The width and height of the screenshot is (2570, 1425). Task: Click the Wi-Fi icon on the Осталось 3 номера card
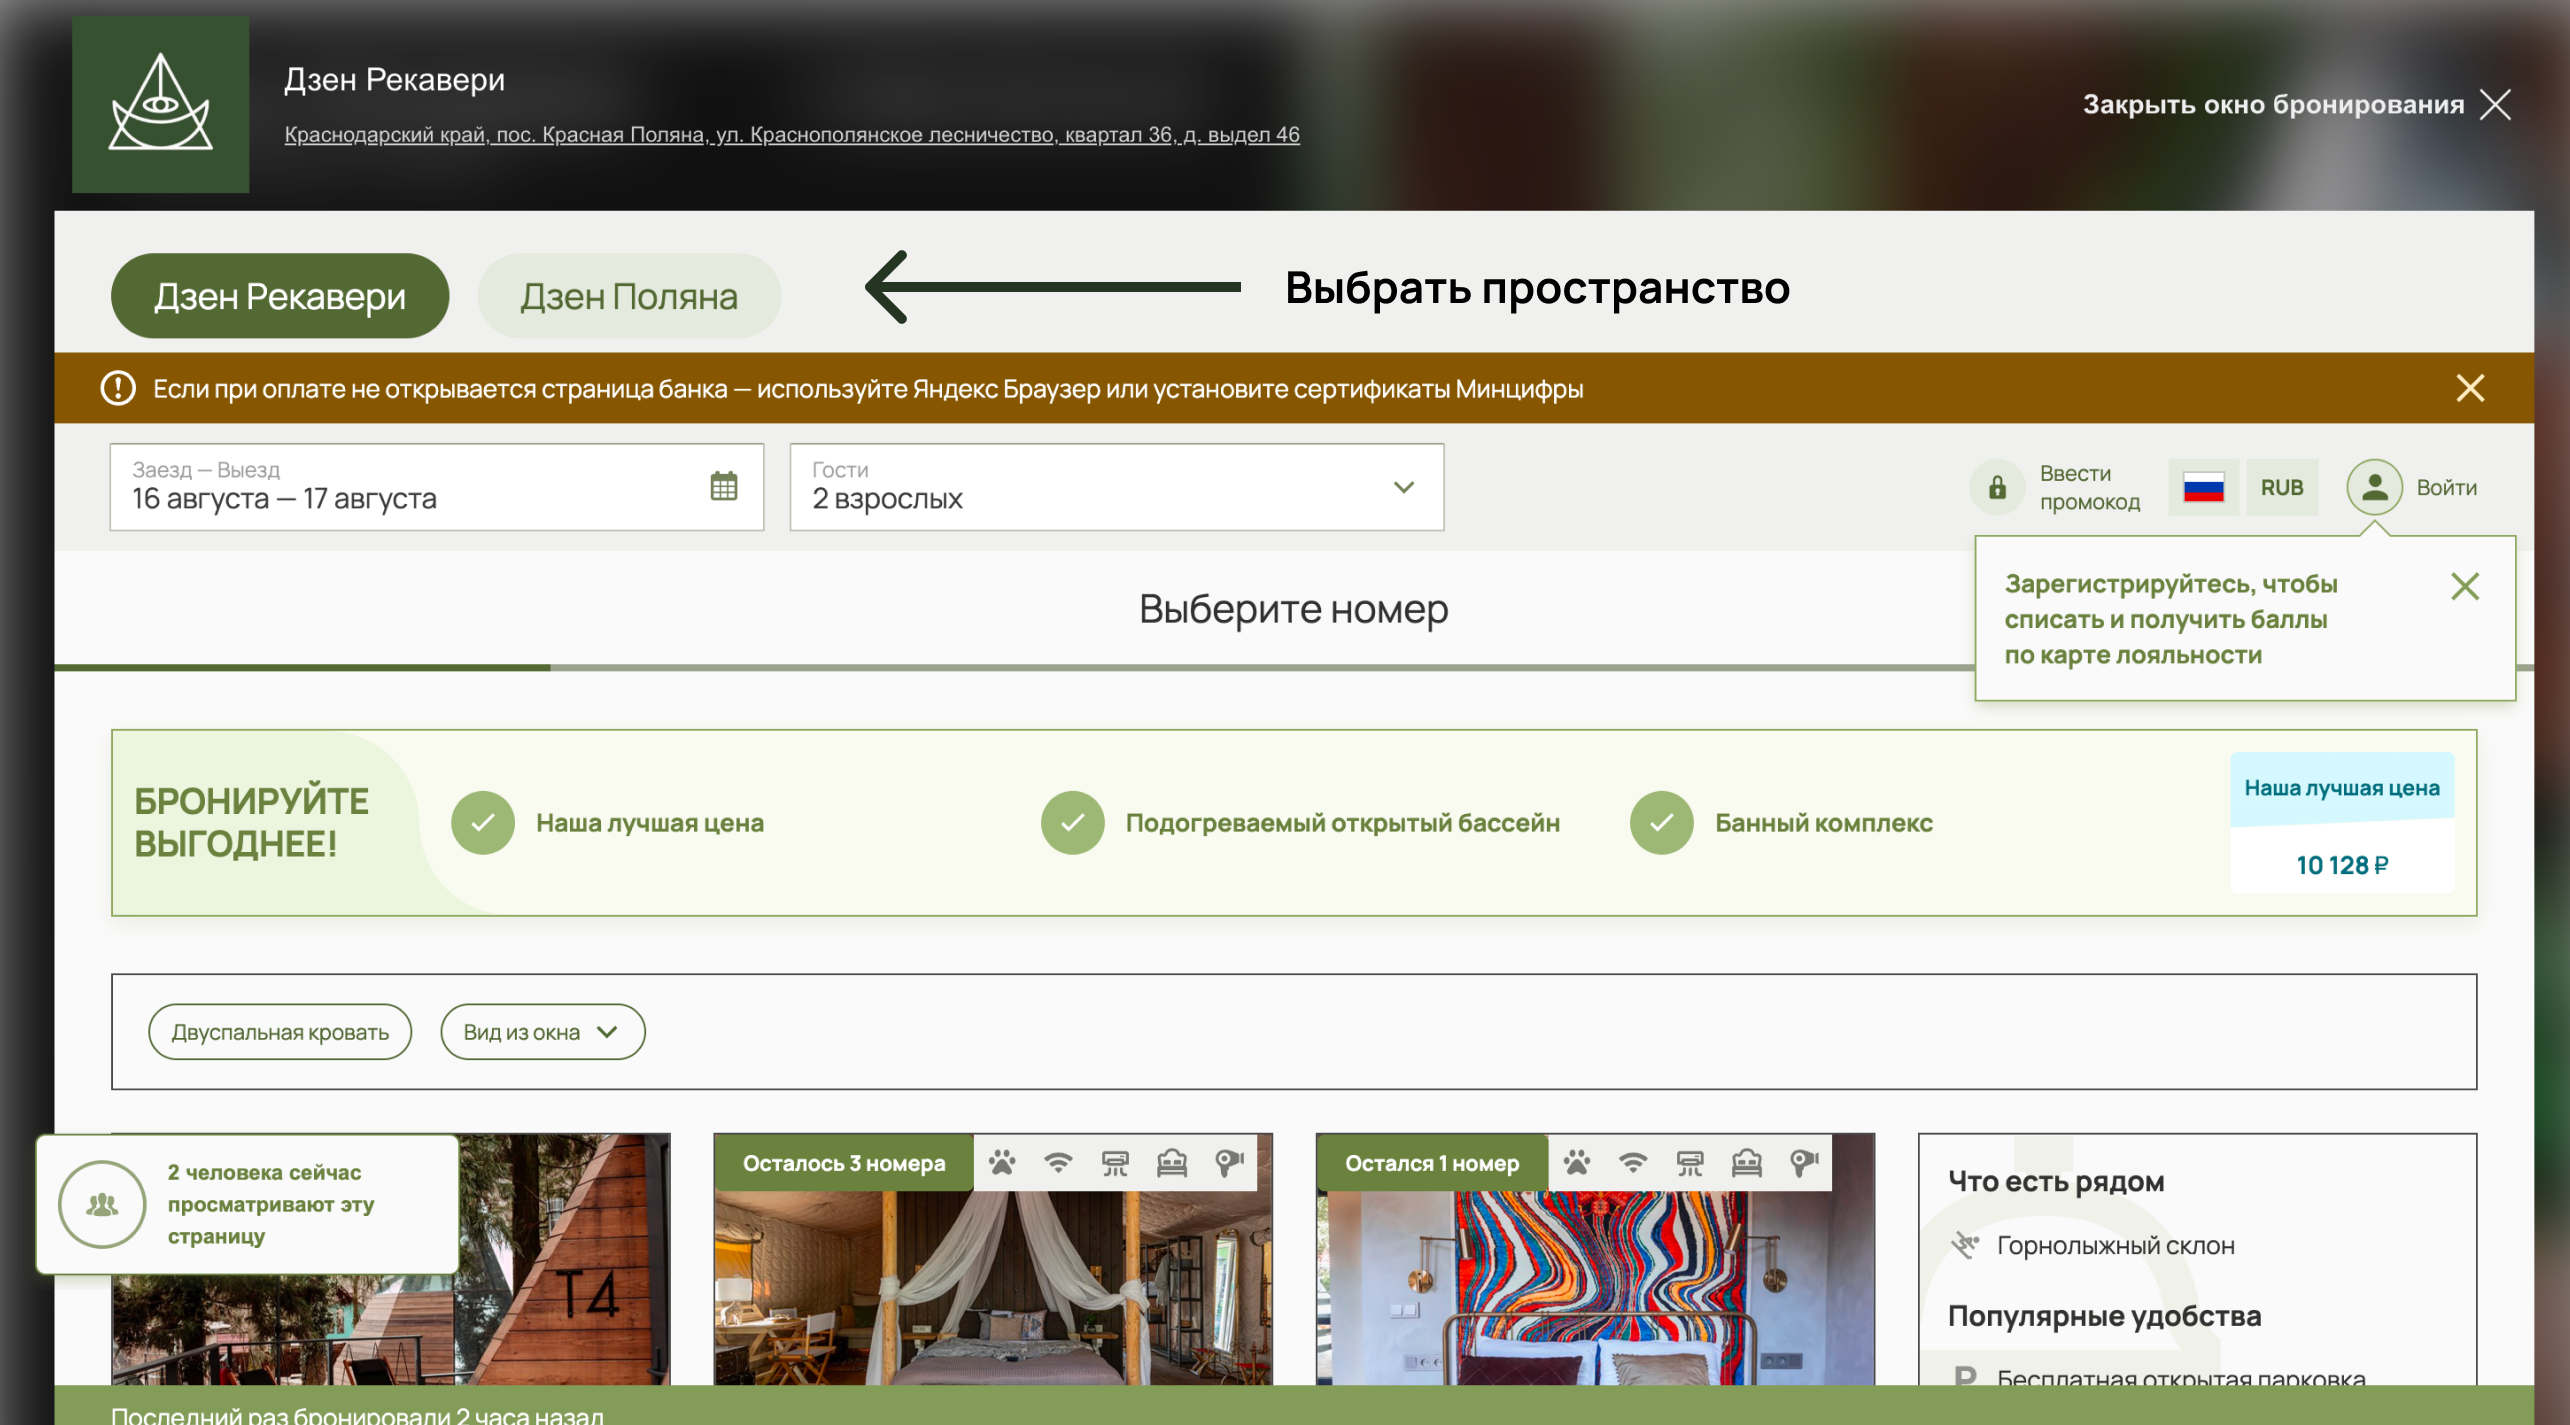[x=1058, y=1163]
